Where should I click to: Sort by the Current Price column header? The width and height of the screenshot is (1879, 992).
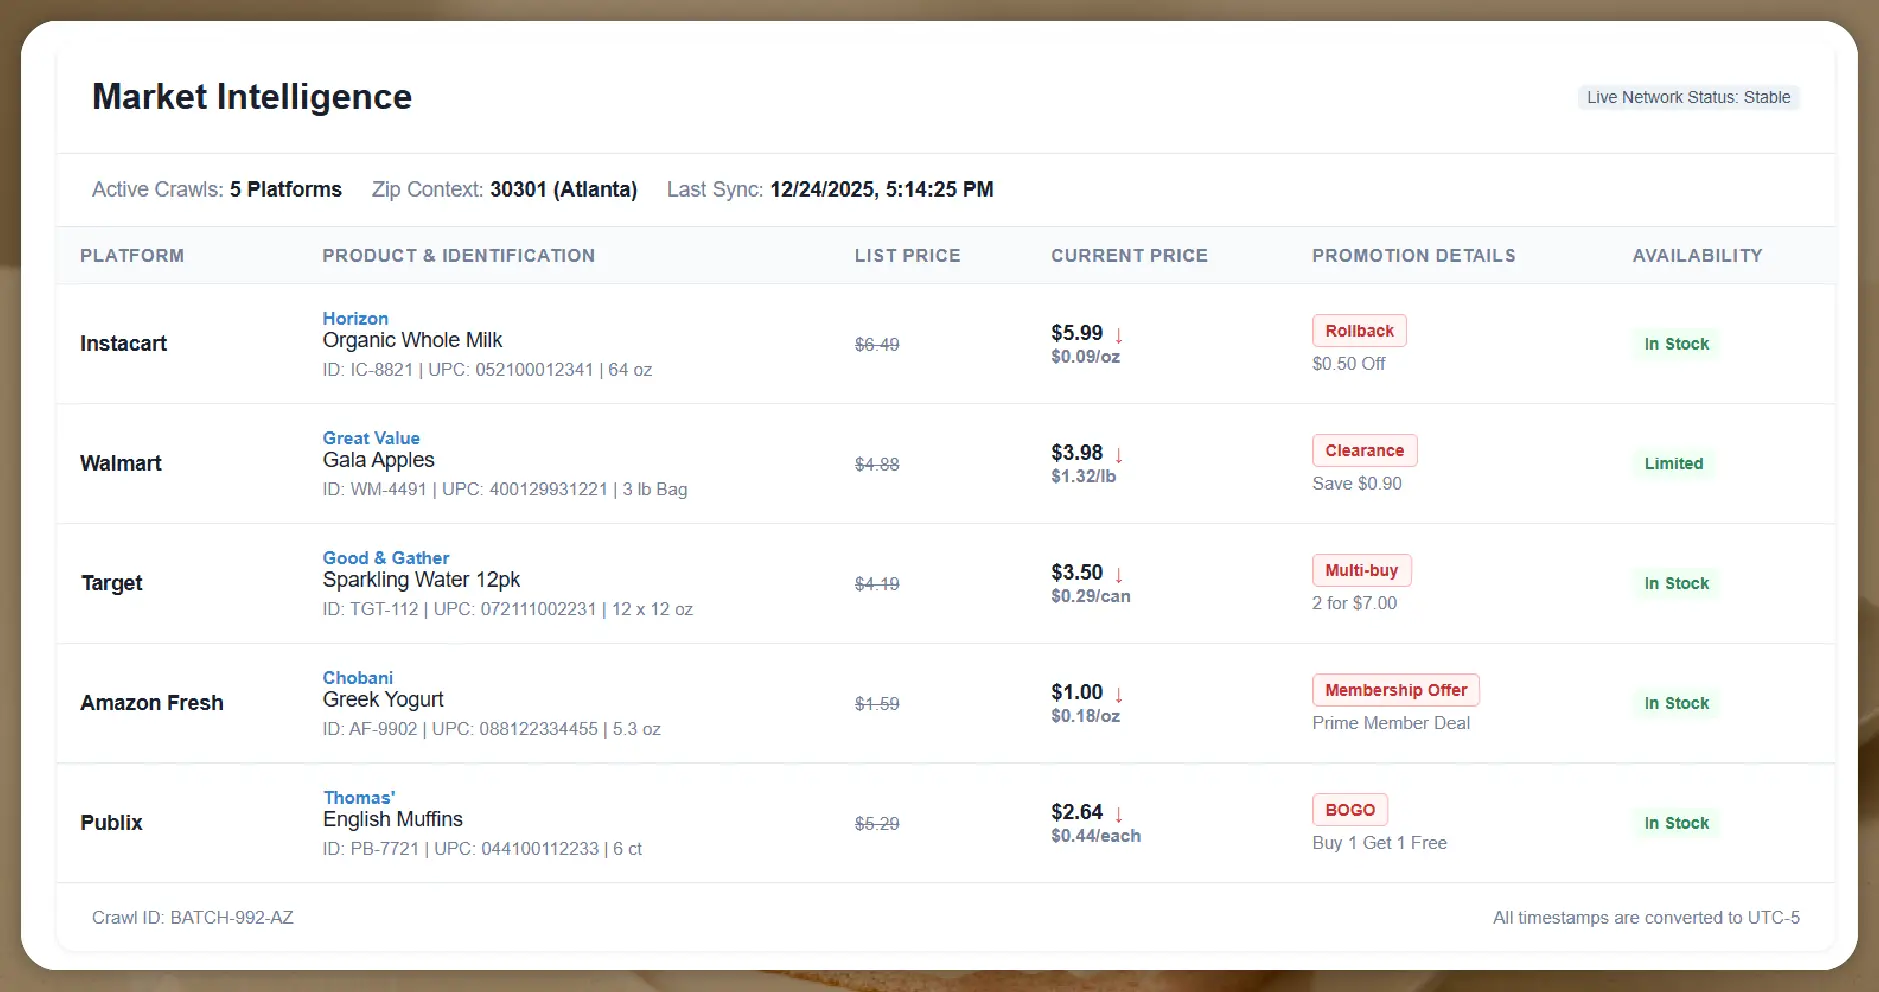pos(1129,256)
